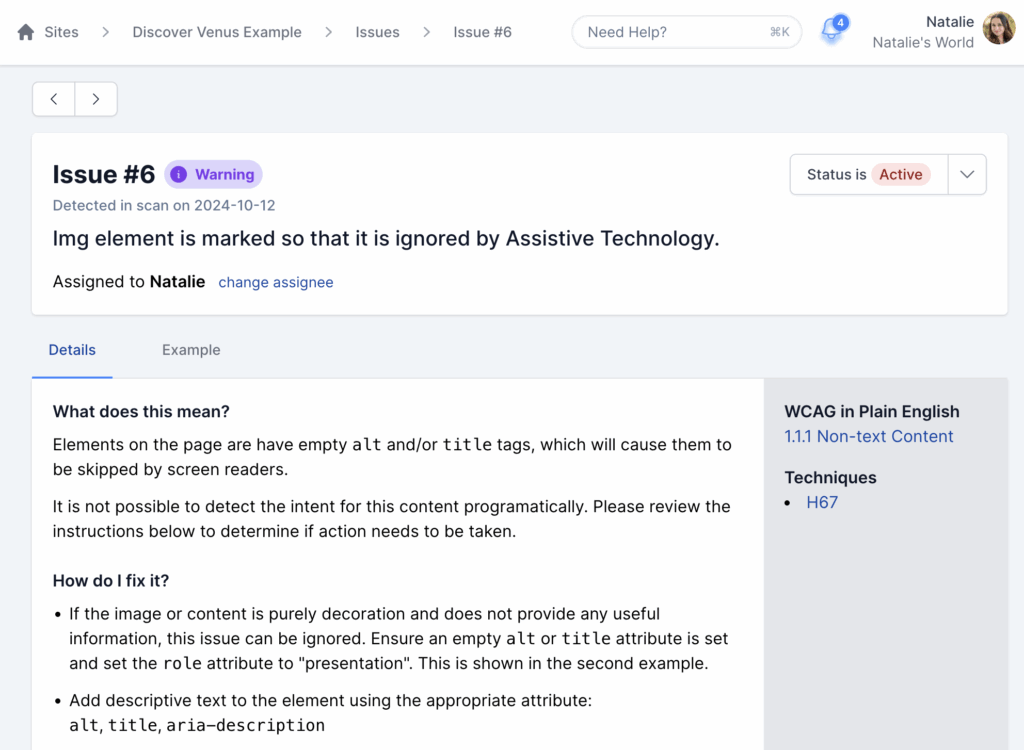The height and width of the screenshot is (750, 1024).
Task: Open the H67 technique link
Action: click(x=822, y=502)
